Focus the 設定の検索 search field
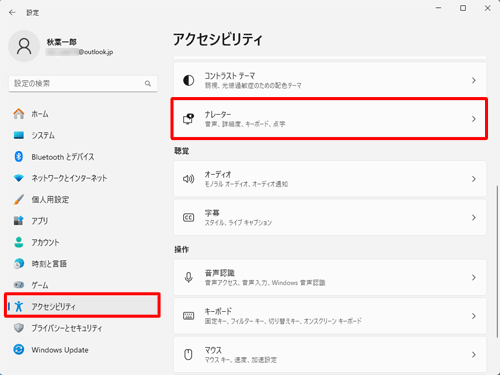The width and height of the screenshot is (500, 375). [83, 83]
